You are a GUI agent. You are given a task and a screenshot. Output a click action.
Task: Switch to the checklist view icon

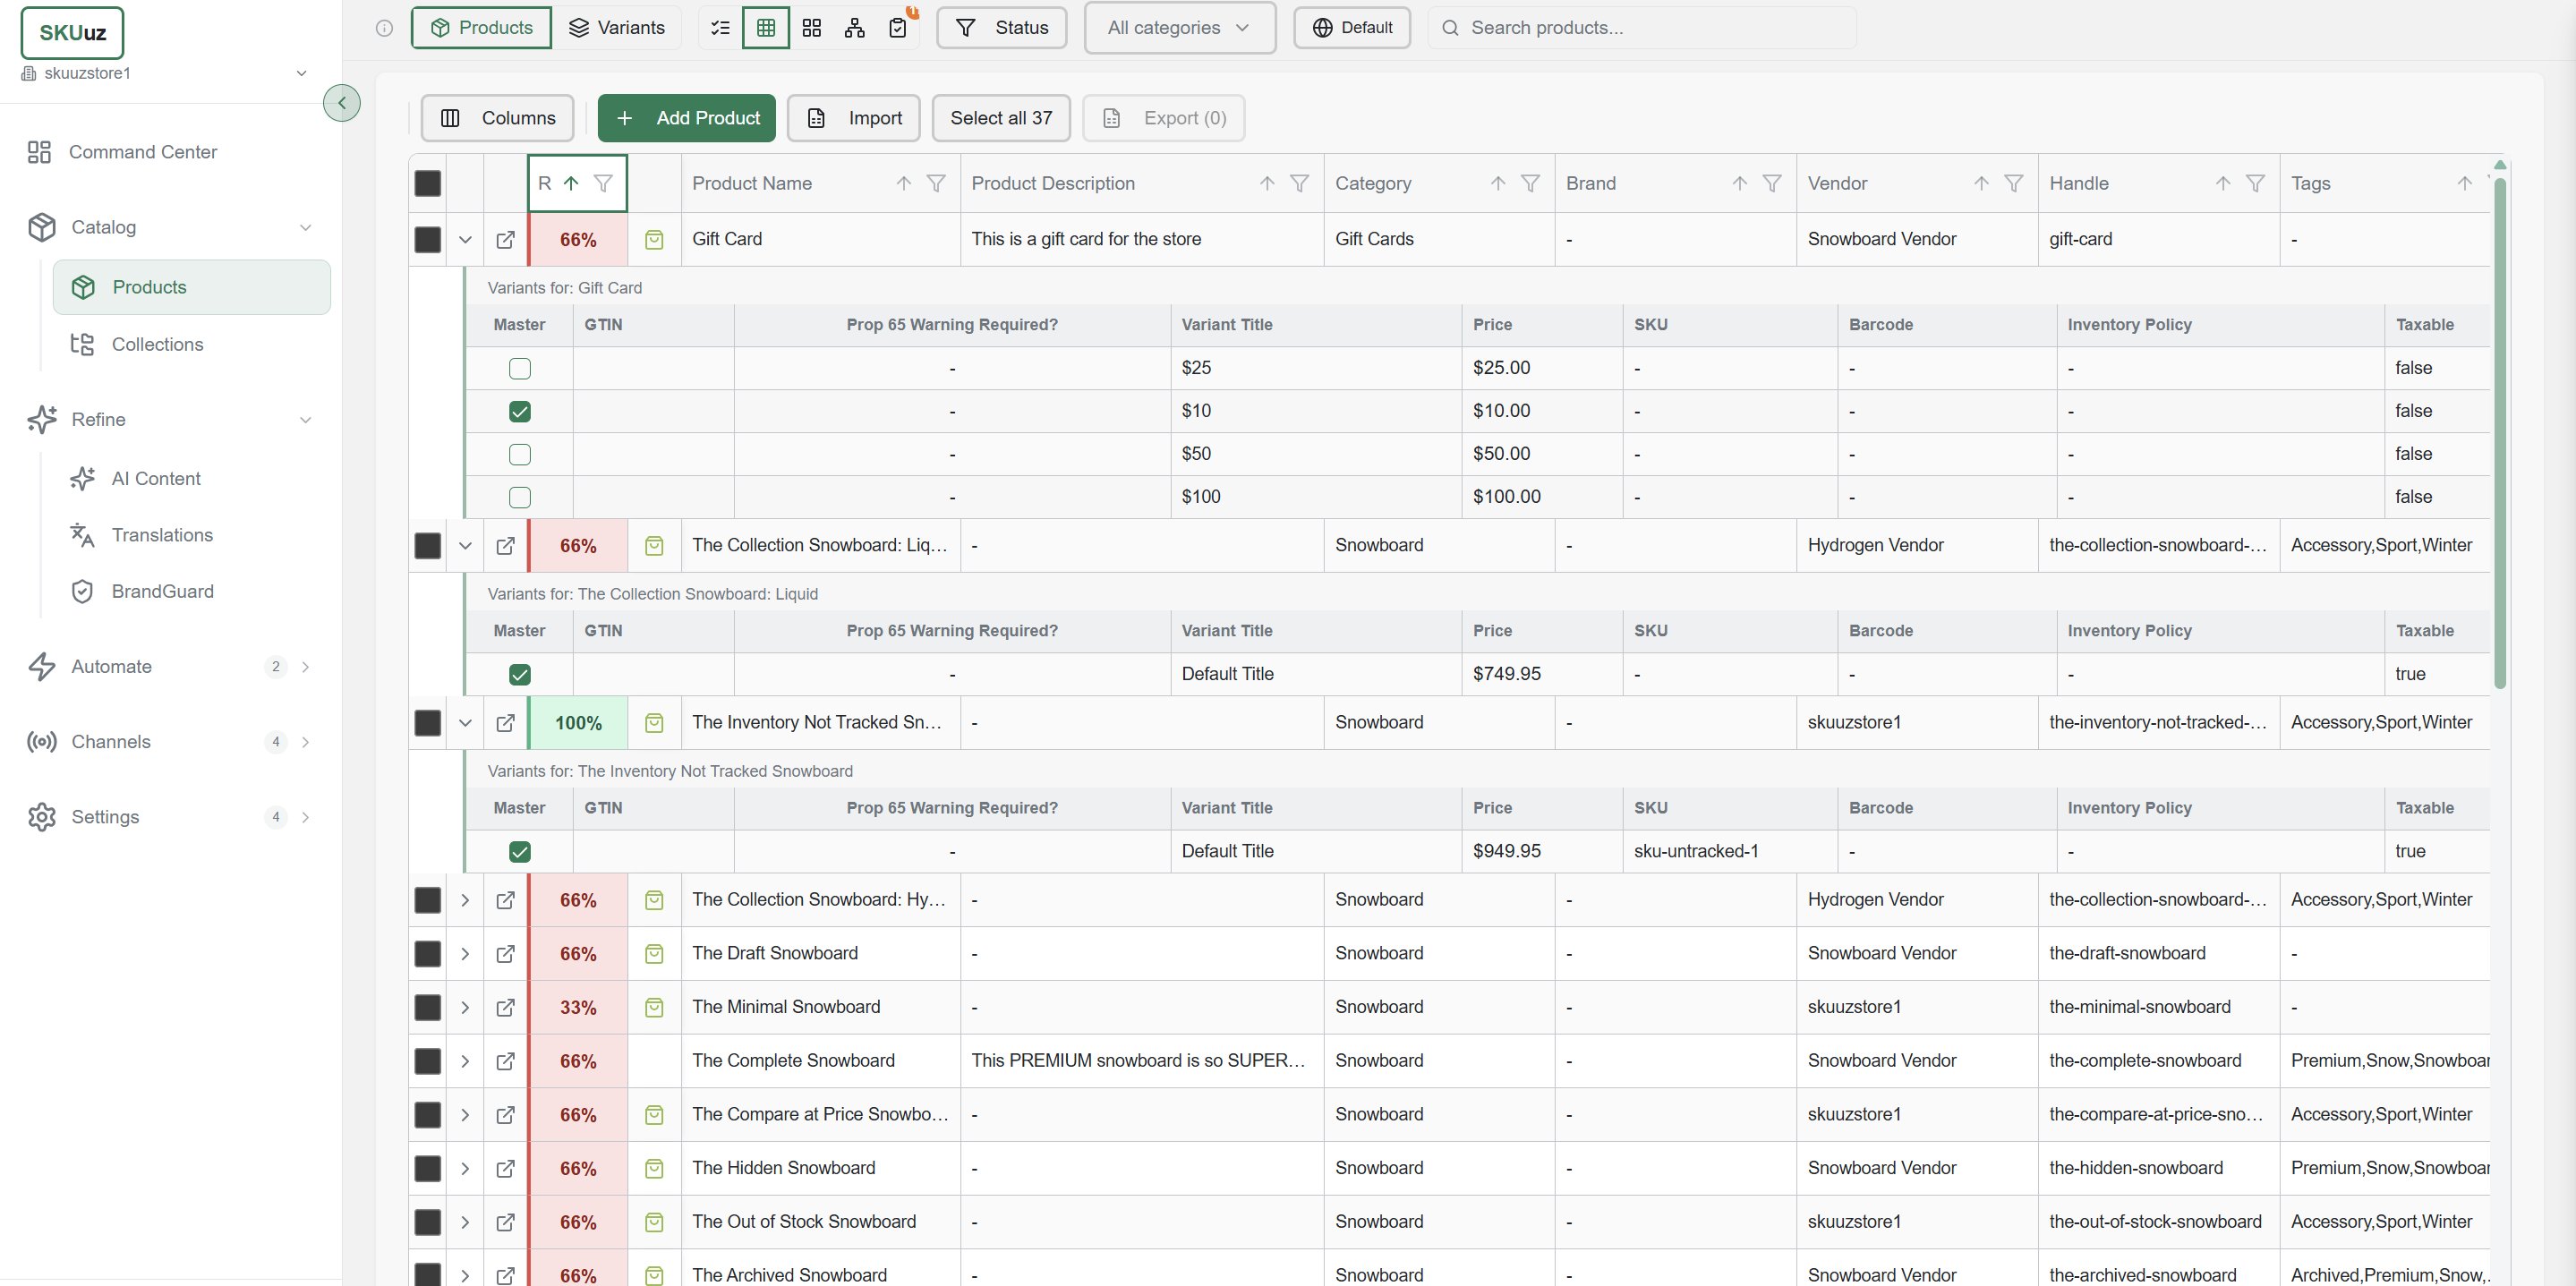pos(720,28)
